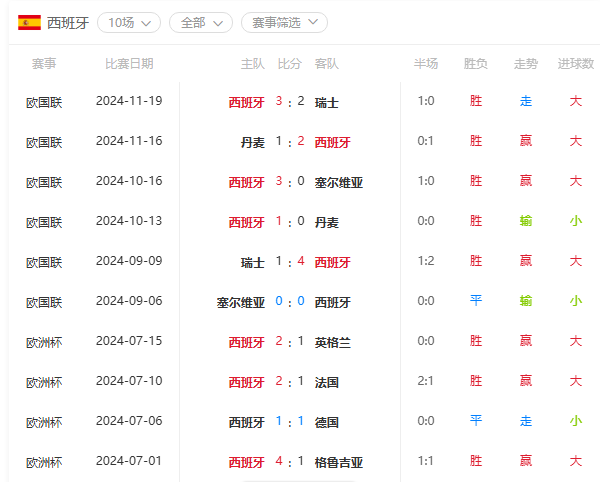
Task: Click 欧洲杯 in the 2024-07-01 row
Action: 44,462
